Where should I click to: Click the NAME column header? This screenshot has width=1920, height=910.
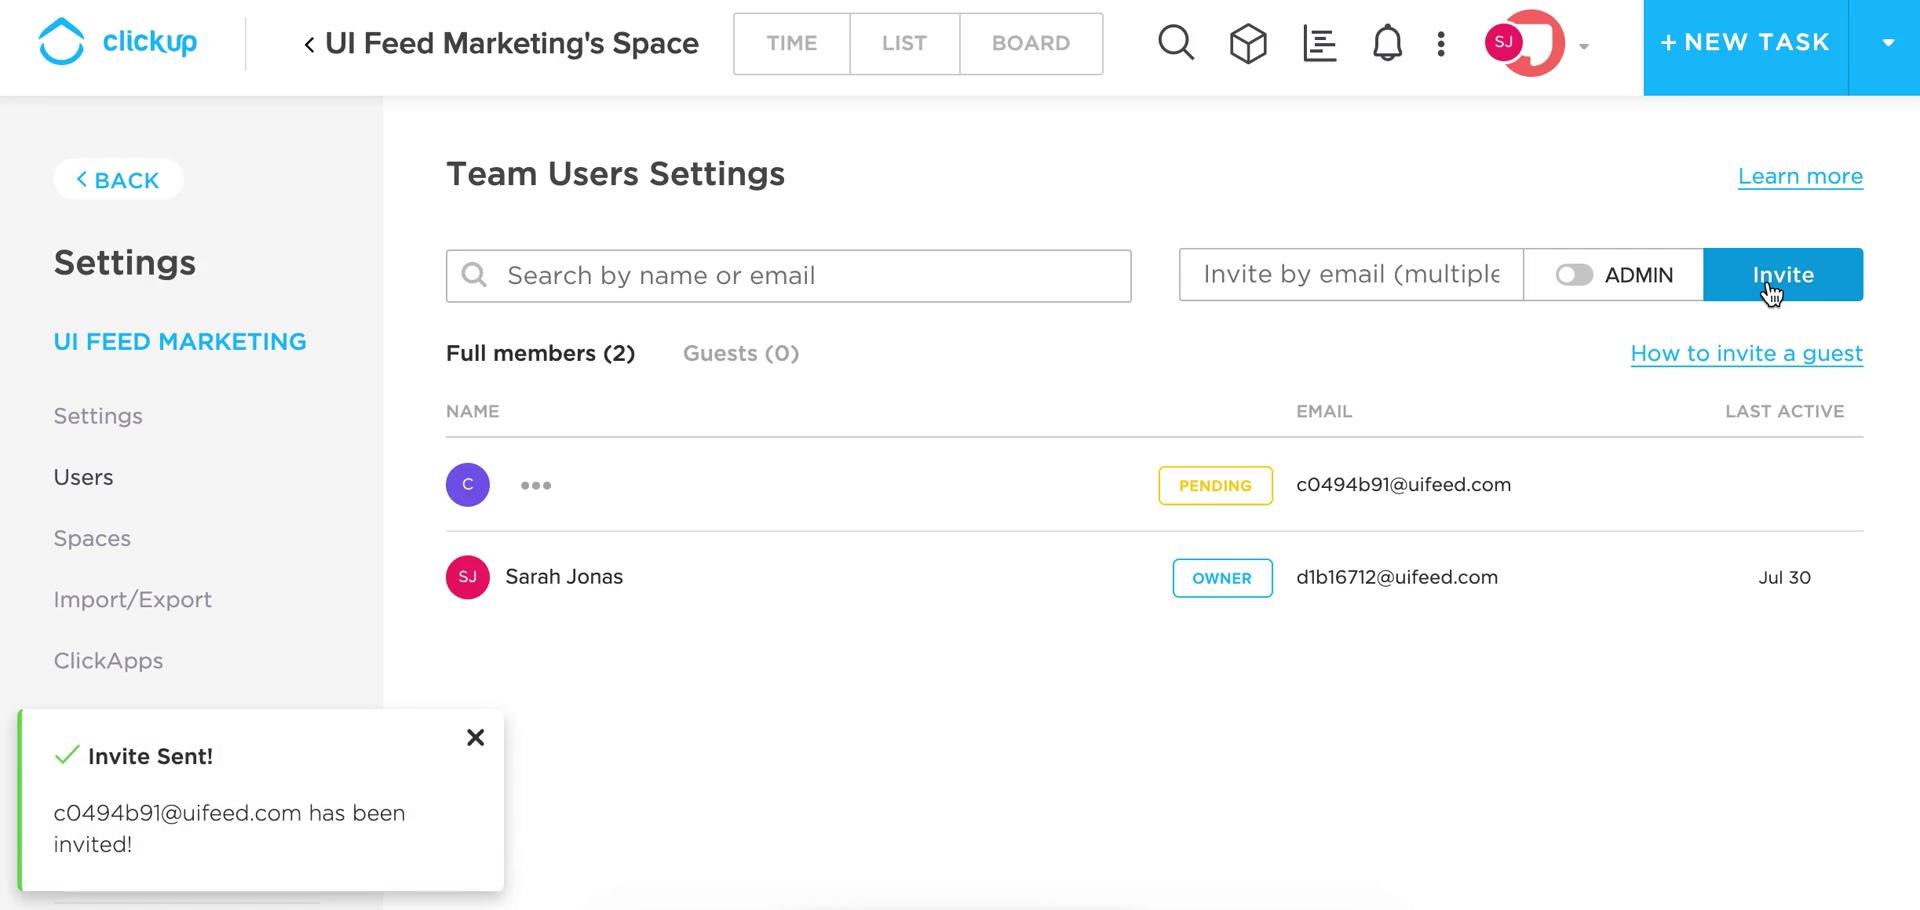[473, 411]
